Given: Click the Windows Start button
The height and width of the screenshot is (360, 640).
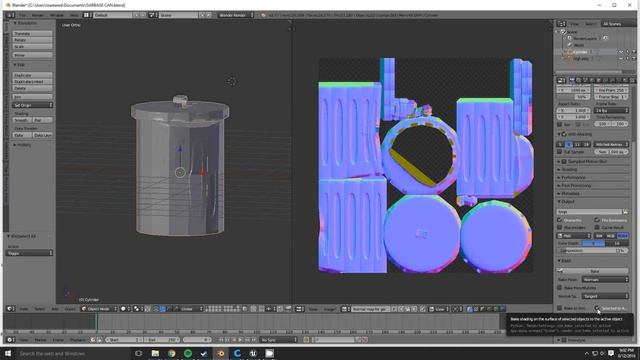Looking at the screenshot, I should 8,353.
